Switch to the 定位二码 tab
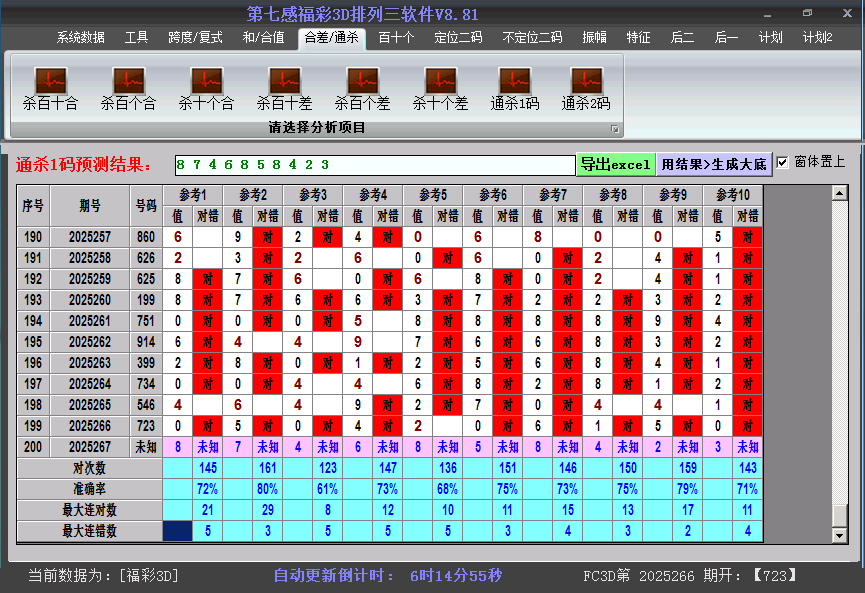 458,38
